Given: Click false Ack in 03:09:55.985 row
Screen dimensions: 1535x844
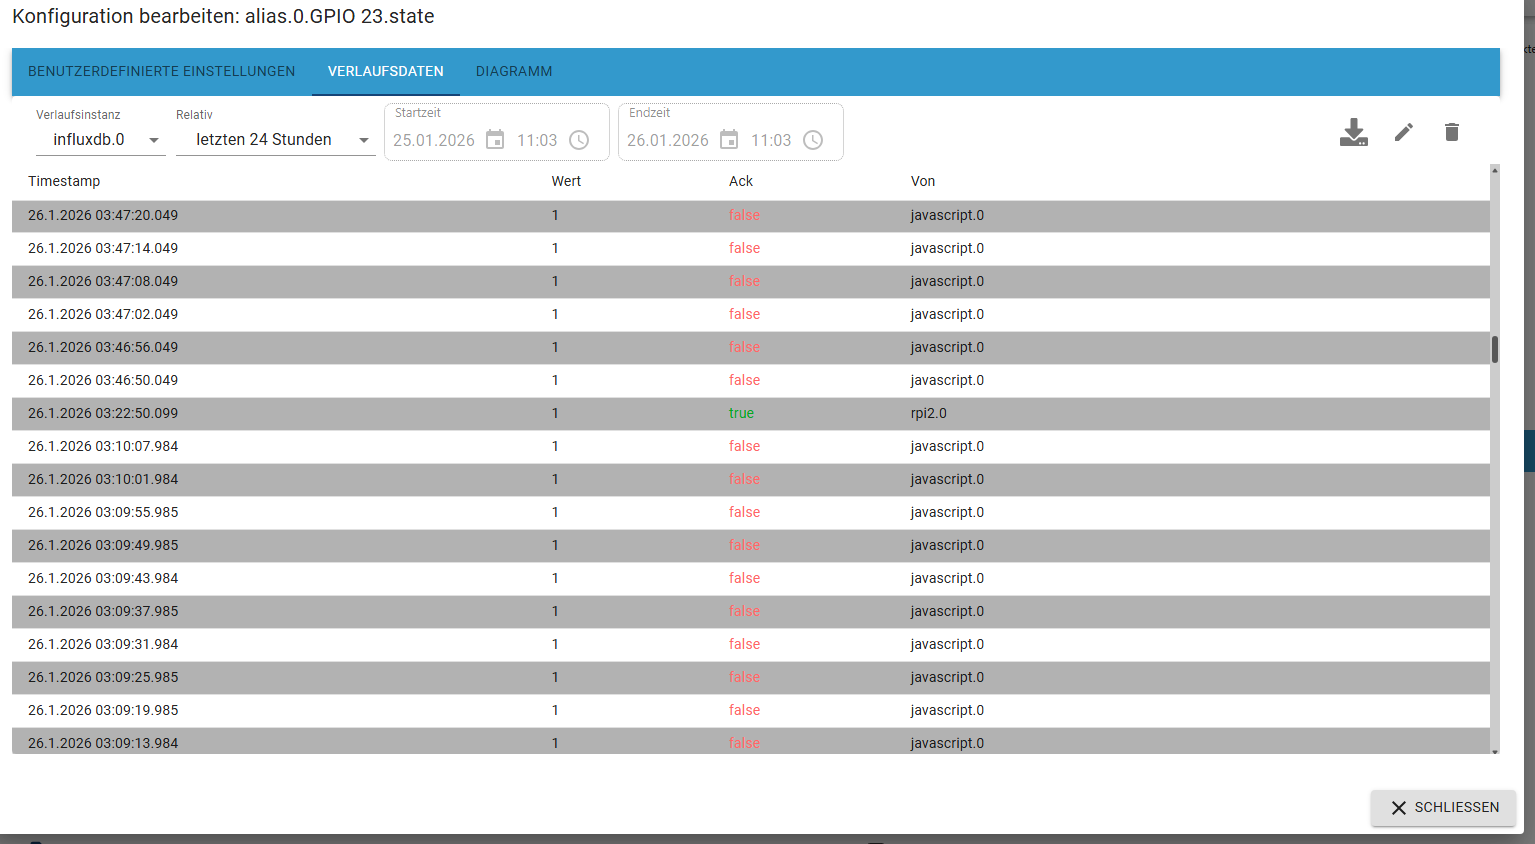Looking at the screenshot, I should (x=744, y=512).
